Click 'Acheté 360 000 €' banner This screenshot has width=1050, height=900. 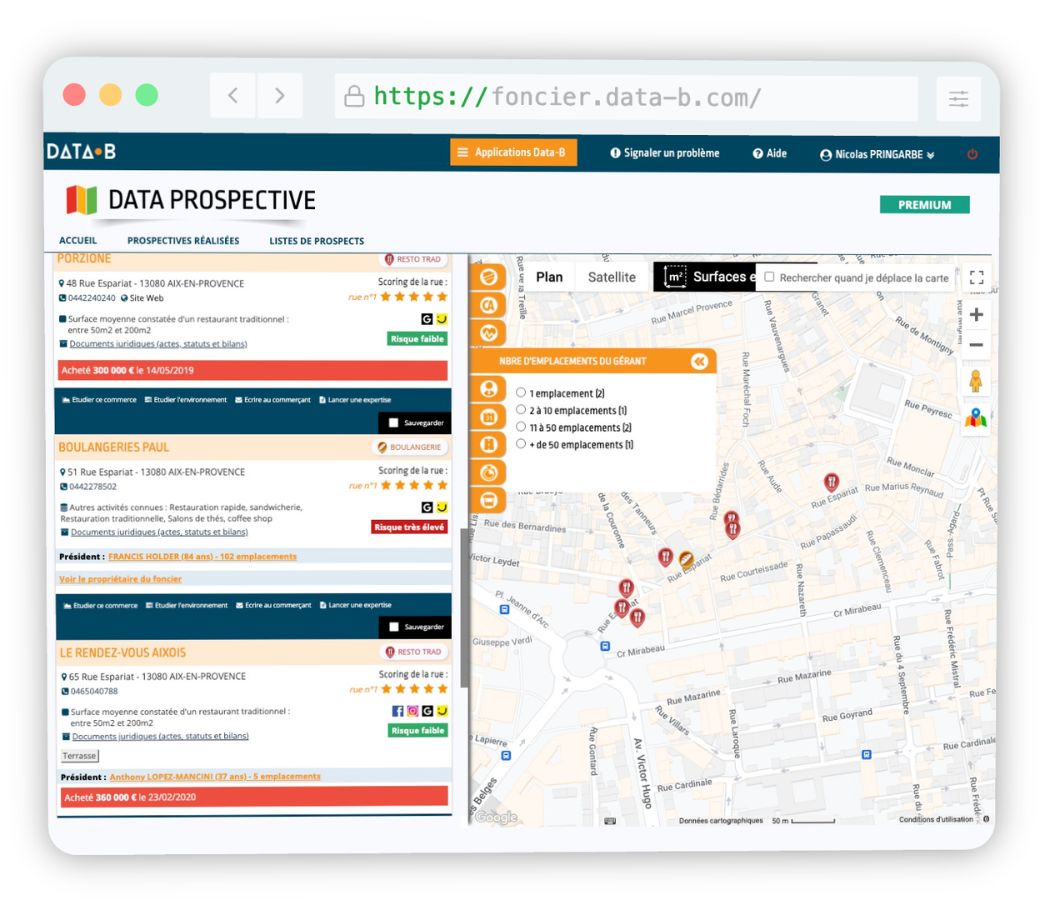pos(254,797)
